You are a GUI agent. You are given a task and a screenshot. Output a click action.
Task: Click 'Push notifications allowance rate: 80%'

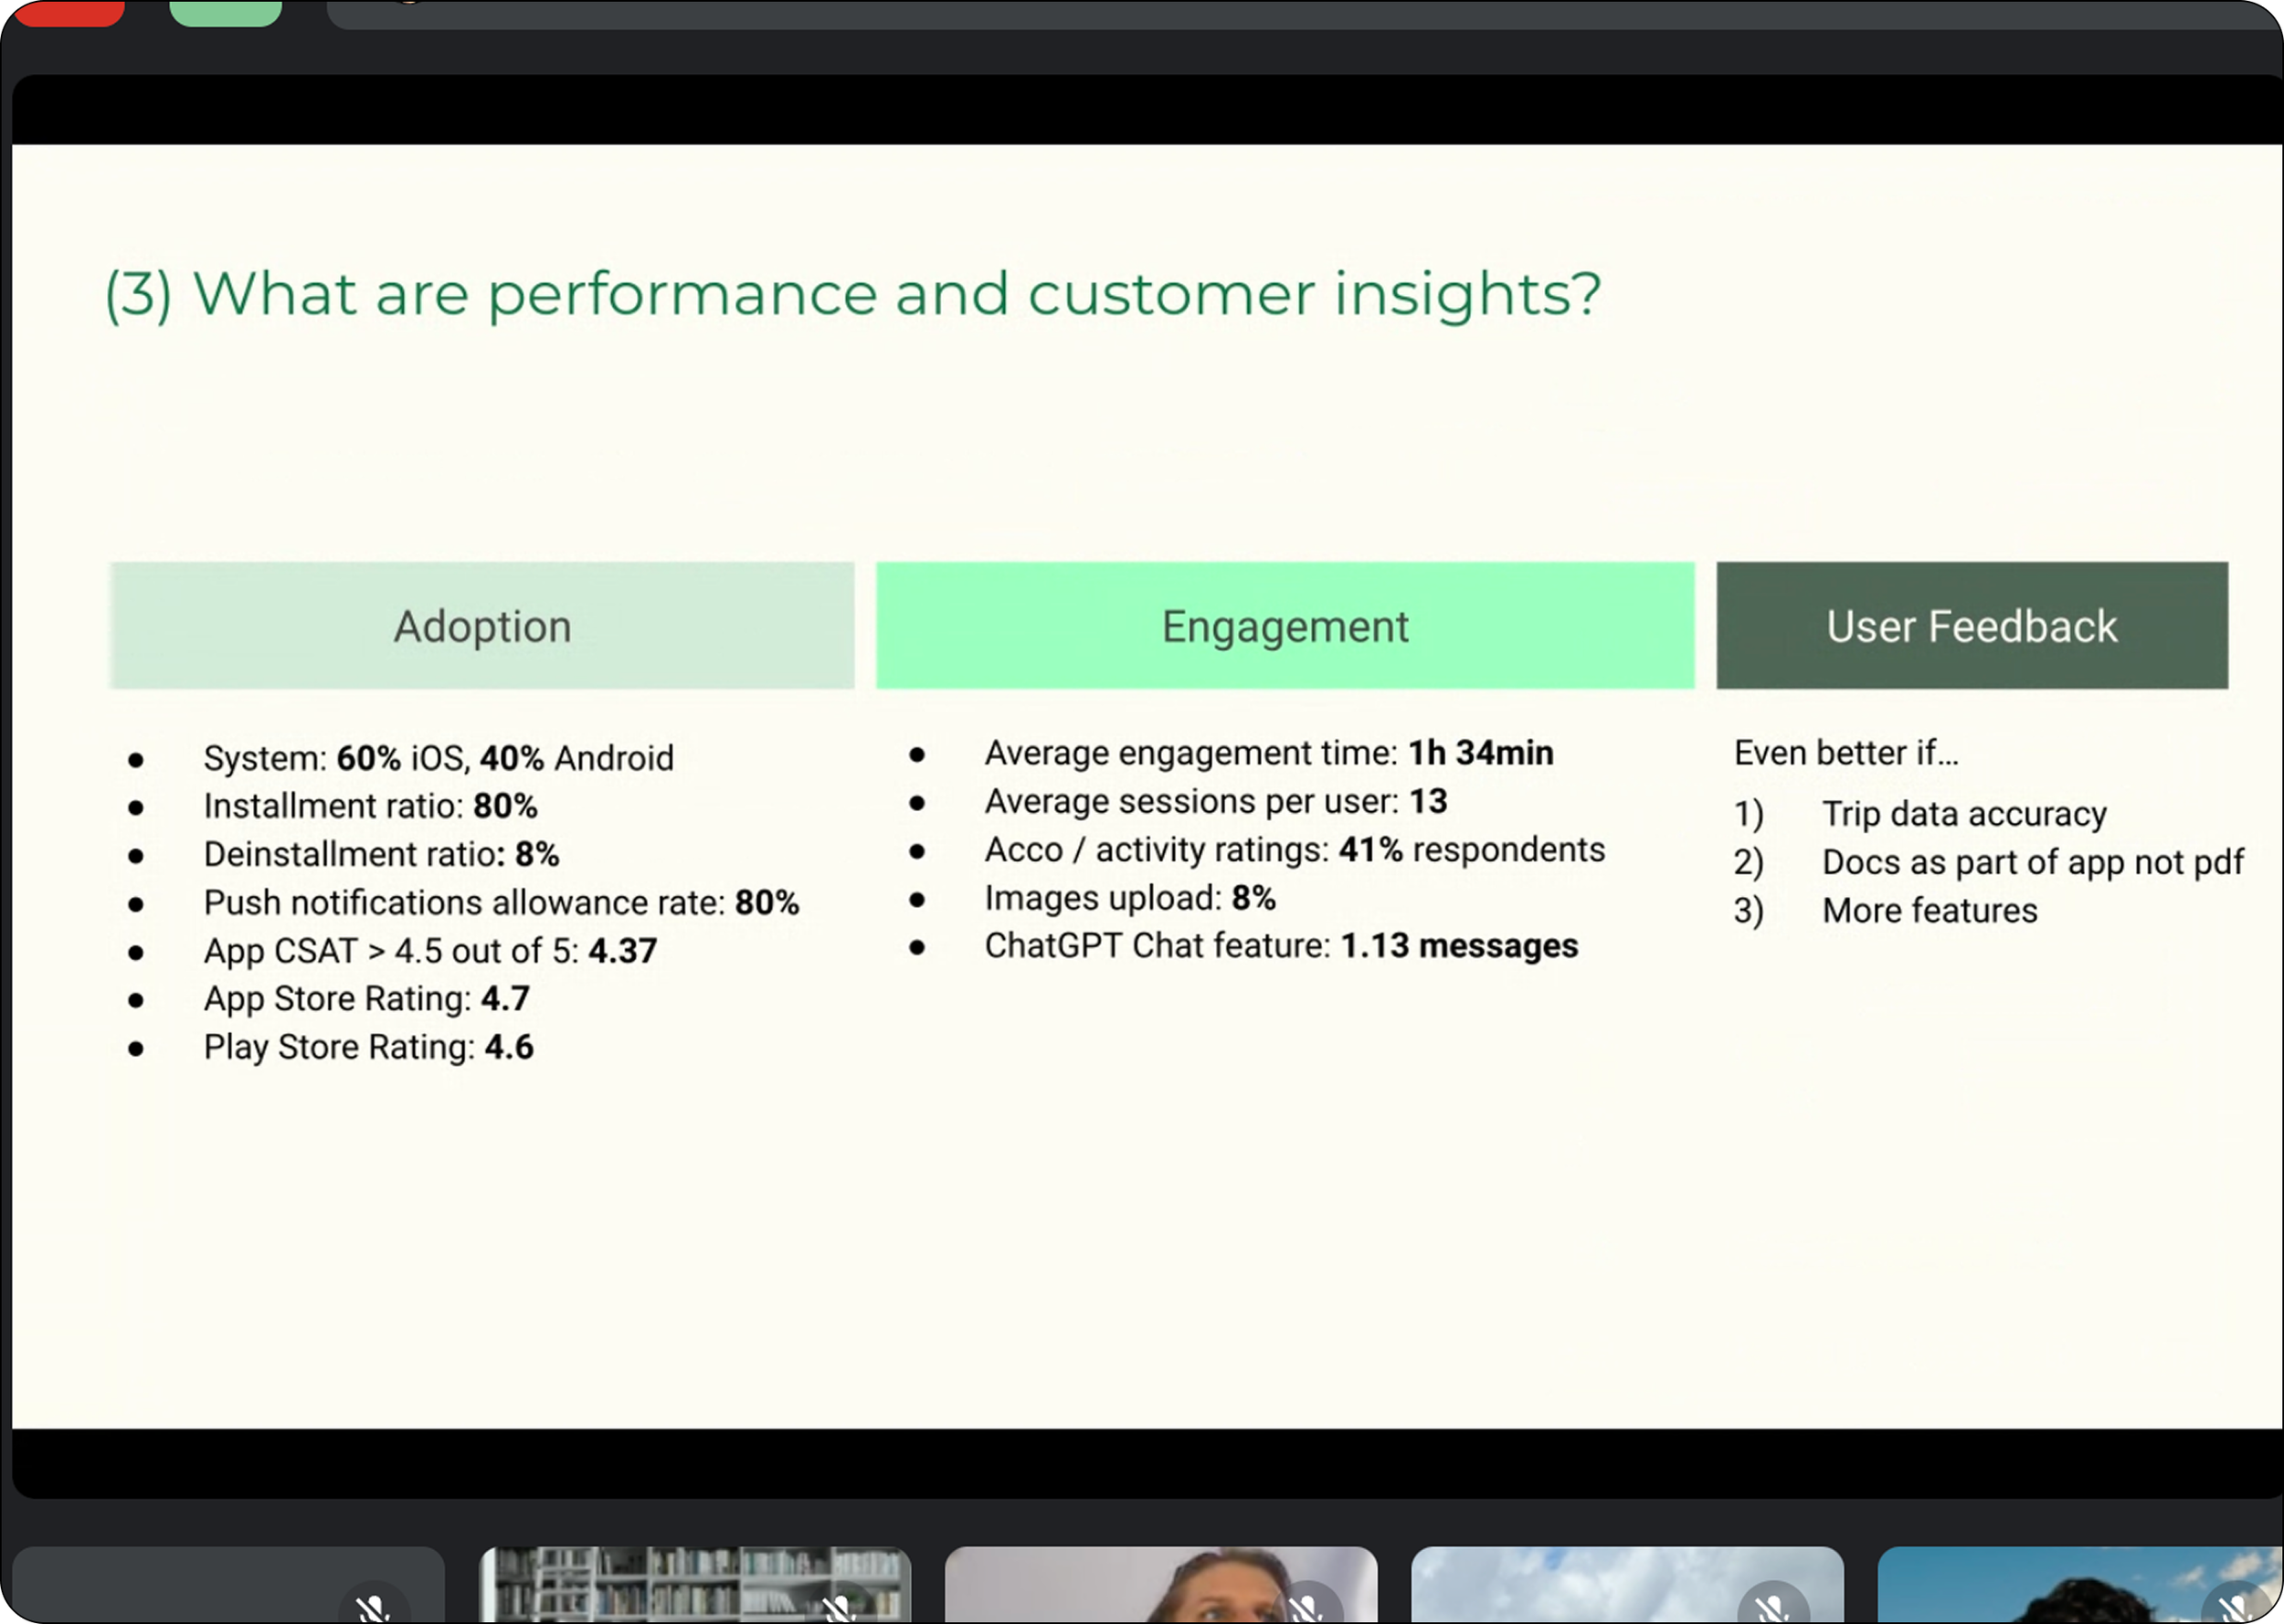501,902
